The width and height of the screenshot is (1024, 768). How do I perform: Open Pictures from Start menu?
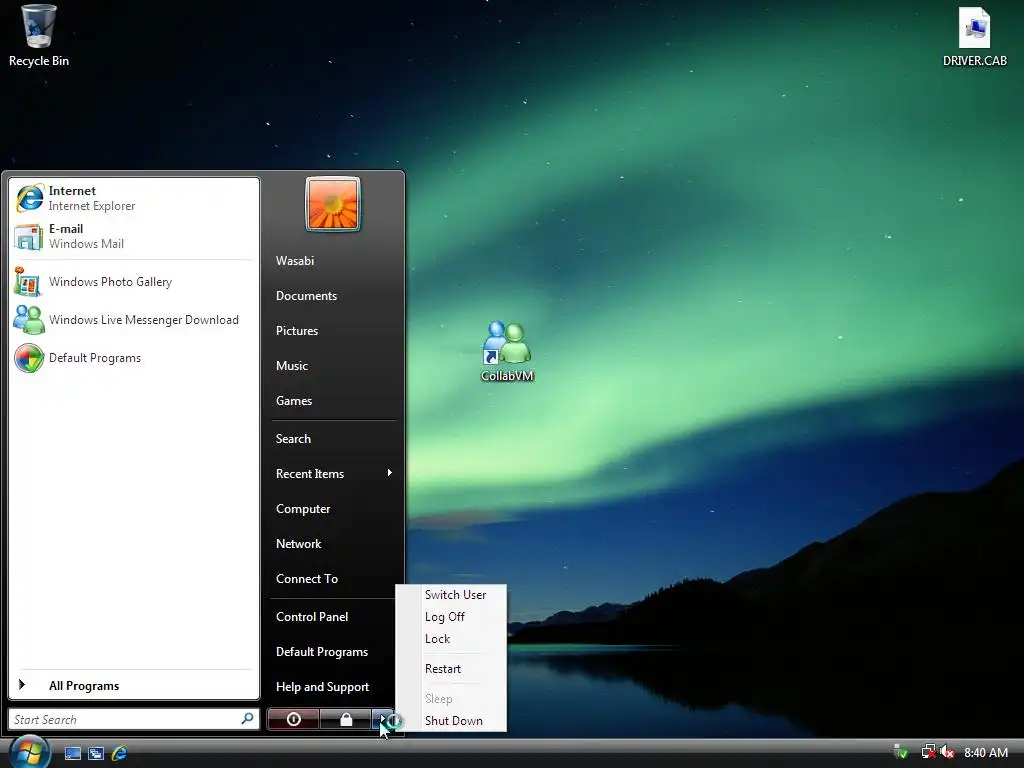[296, 331]
